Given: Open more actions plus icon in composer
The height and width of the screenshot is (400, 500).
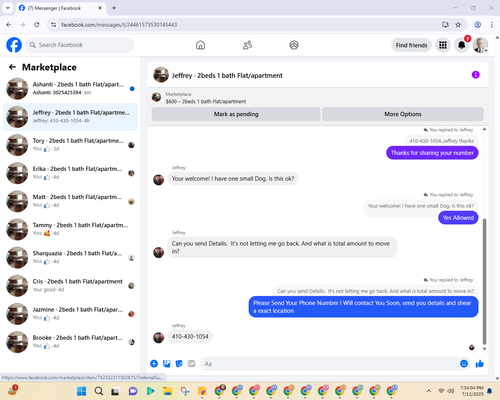Looking at the screenshot, I should (154, 364).
